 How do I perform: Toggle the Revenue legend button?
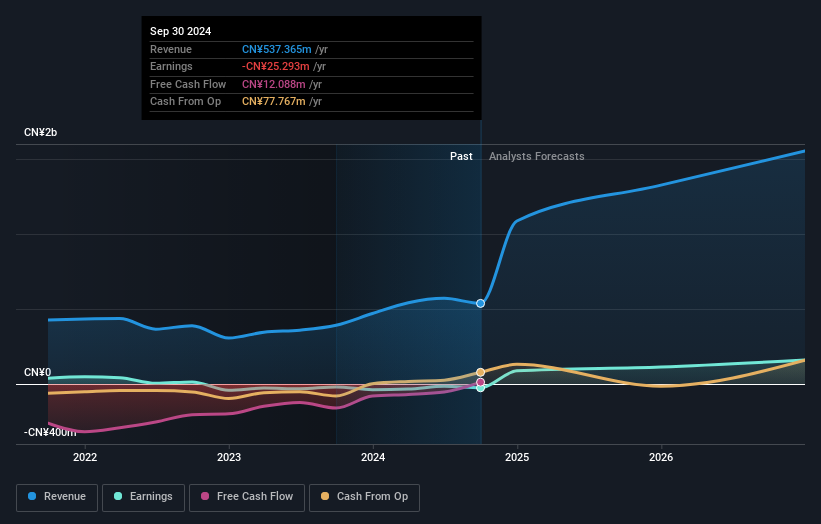(57, 497)
